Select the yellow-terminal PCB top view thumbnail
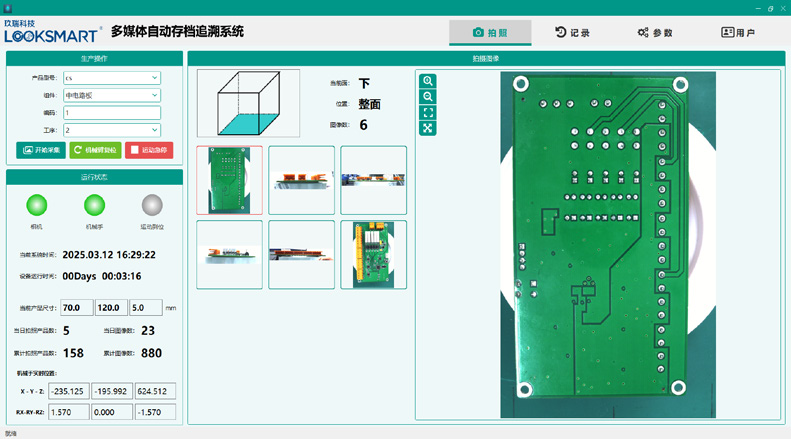 [x=374, y=255]
